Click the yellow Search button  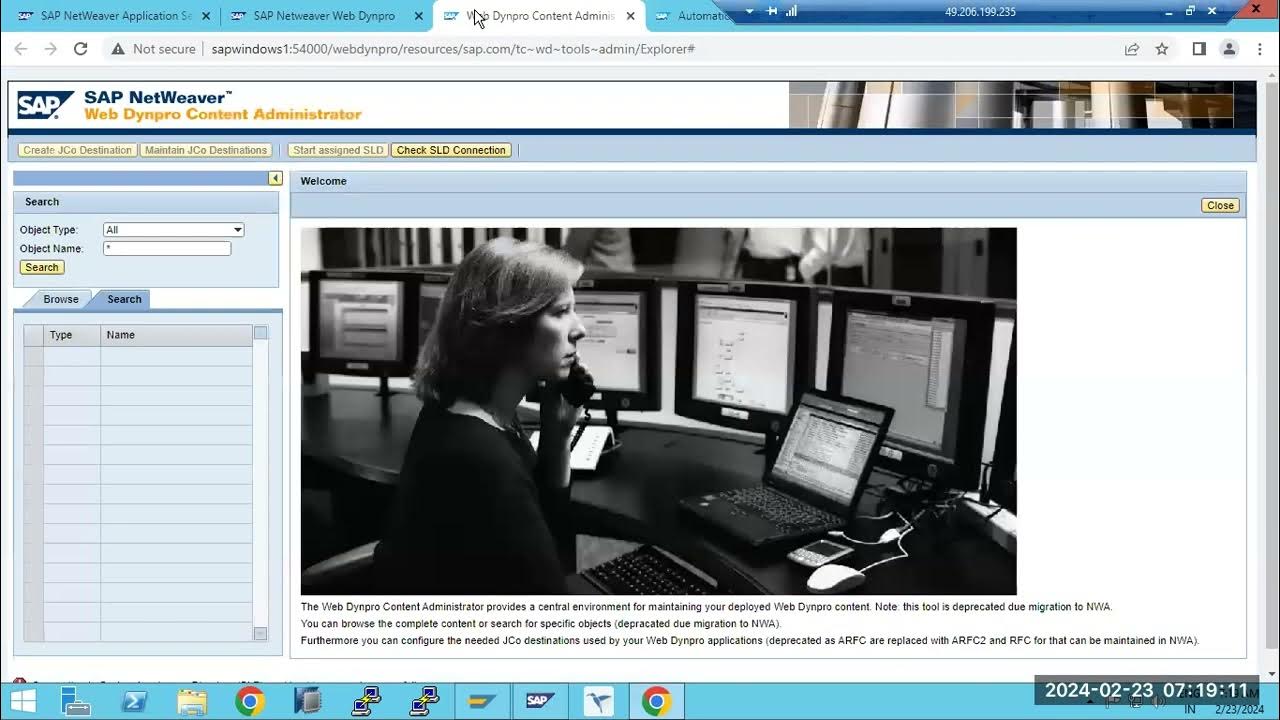click(x=42, y=267)
